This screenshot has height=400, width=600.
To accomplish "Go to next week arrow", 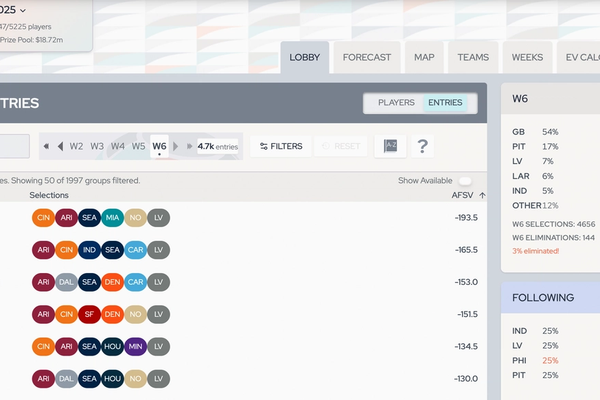I will 176,146.
